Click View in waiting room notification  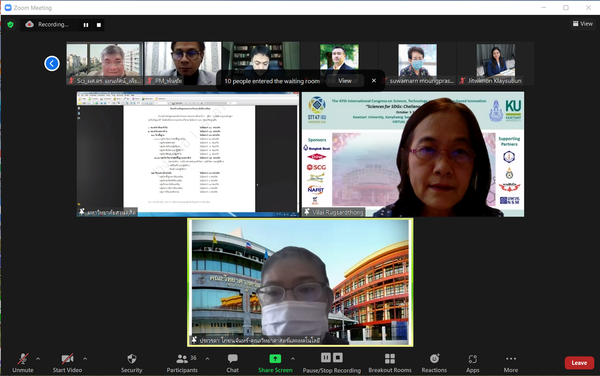point(345,81)
